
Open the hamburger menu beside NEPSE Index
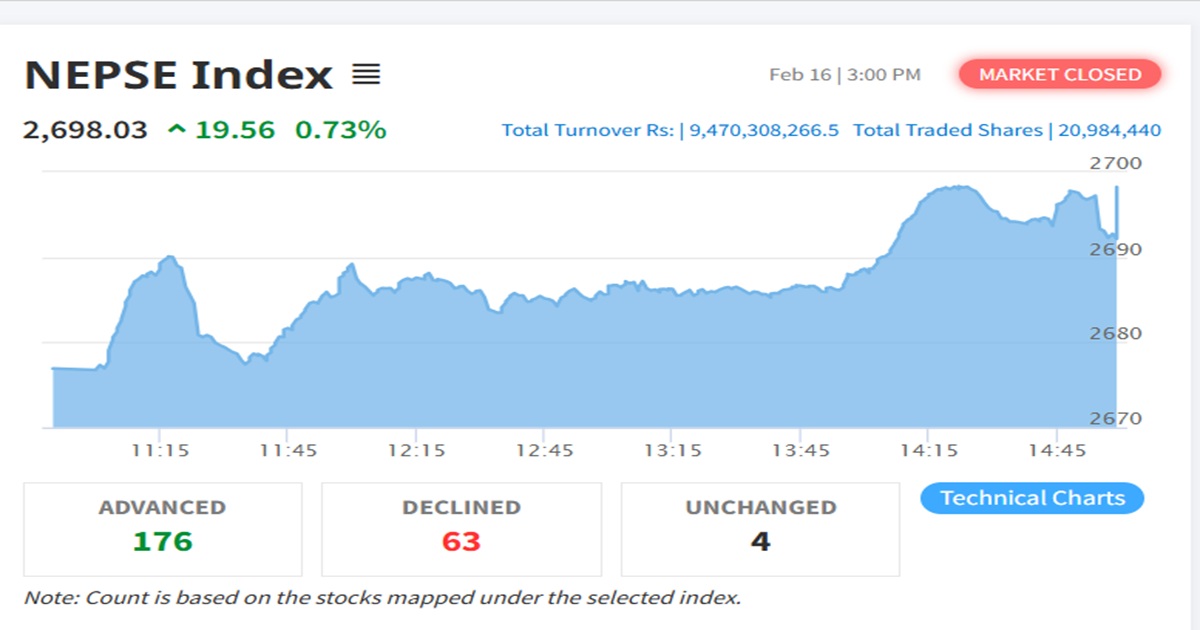pos(366,74)
